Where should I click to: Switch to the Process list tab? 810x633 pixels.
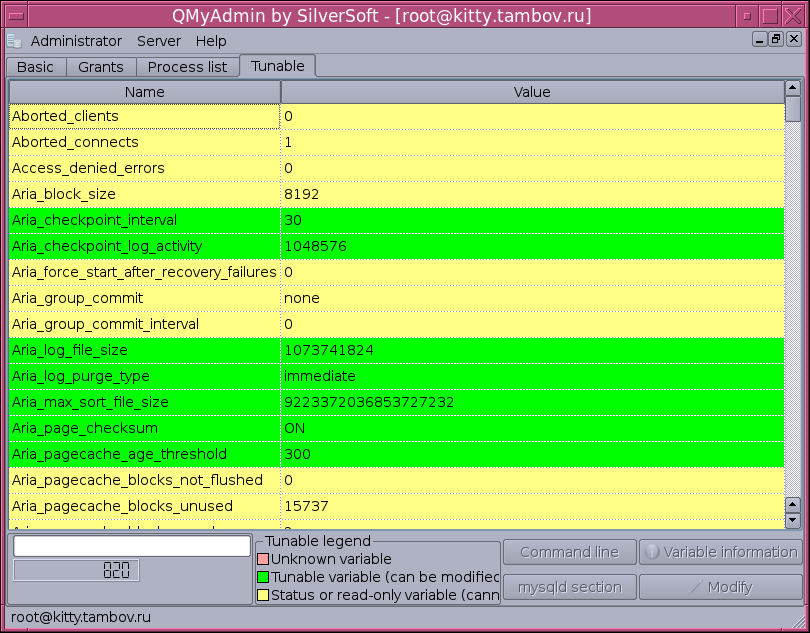click(x=187, y=67)
